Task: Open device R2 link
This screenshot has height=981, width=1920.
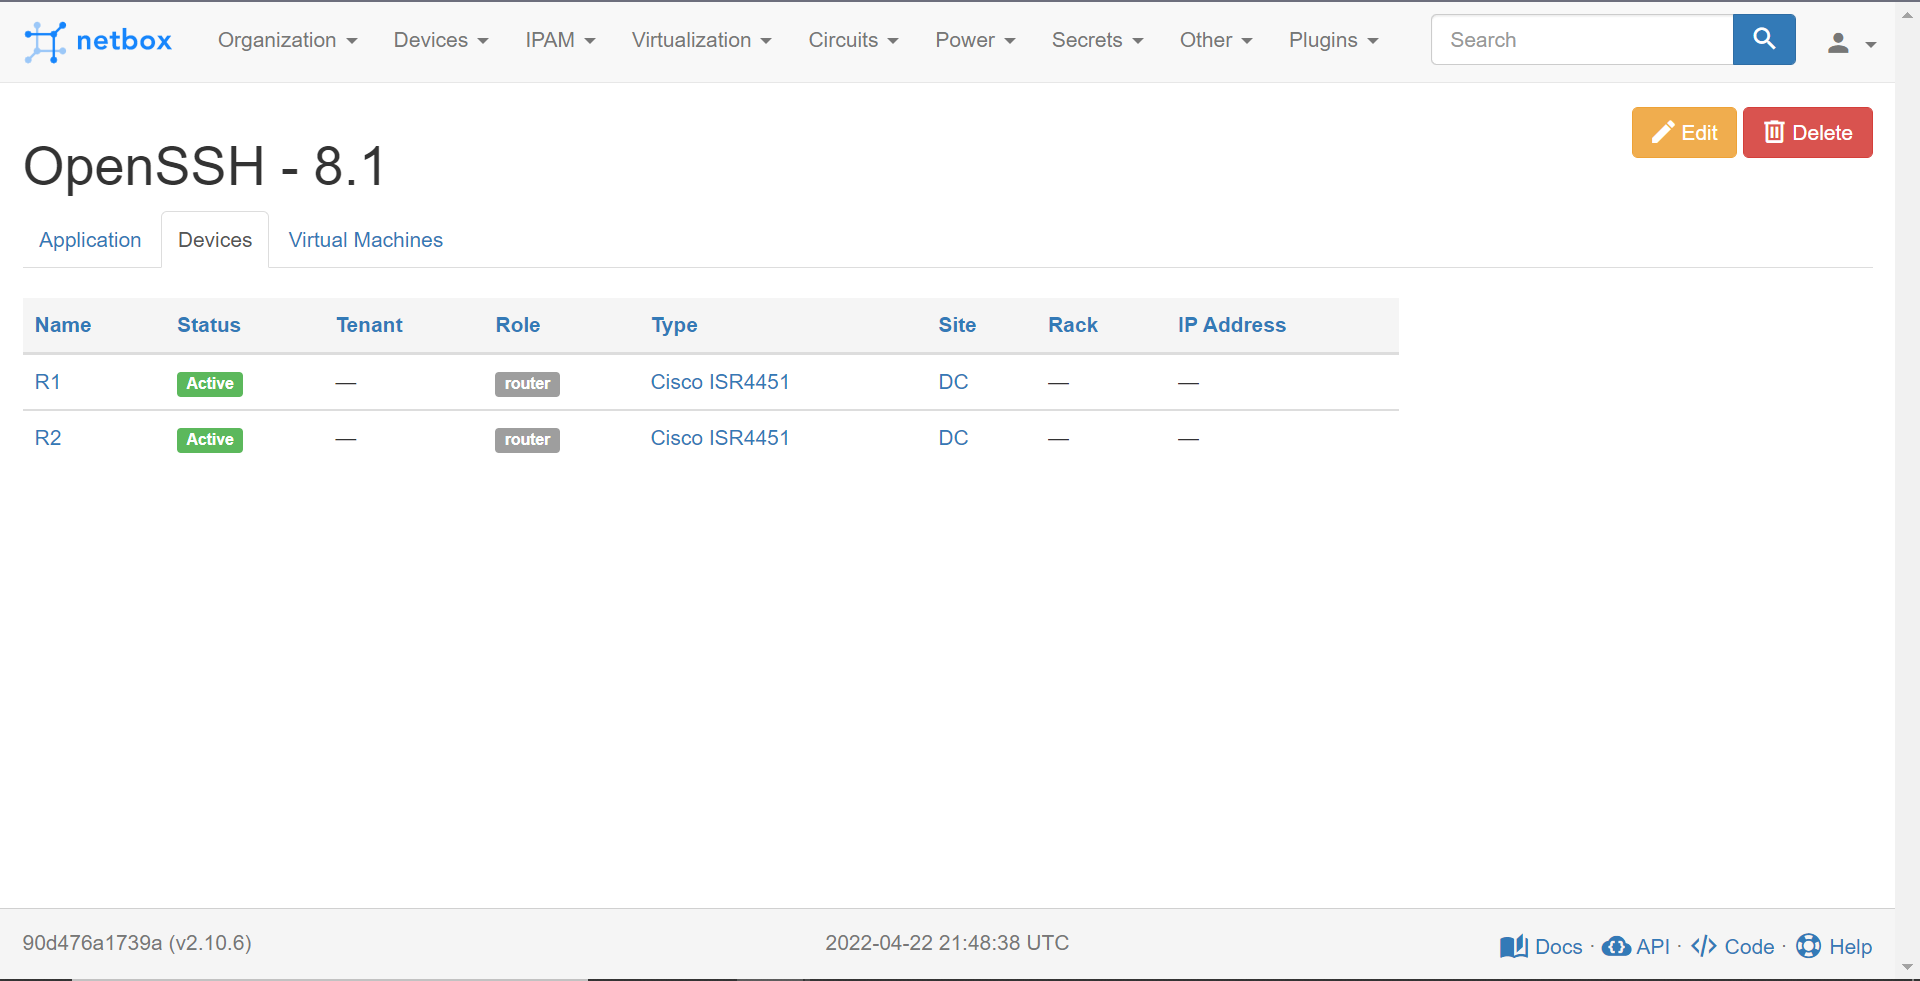Action: click(x=48, y=438)
